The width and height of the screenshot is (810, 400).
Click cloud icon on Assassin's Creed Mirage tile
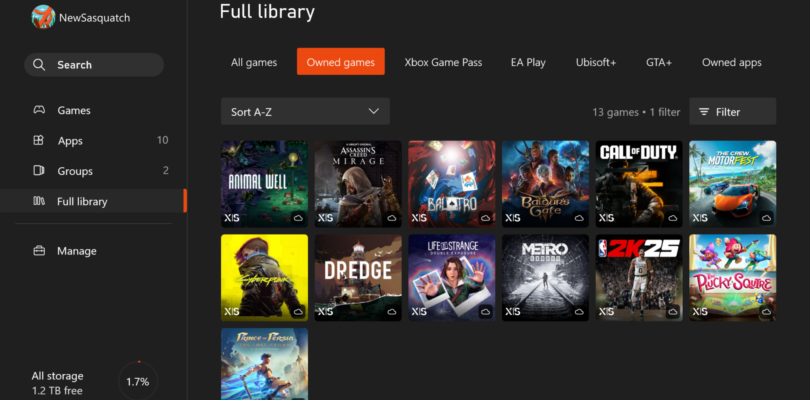392,218
